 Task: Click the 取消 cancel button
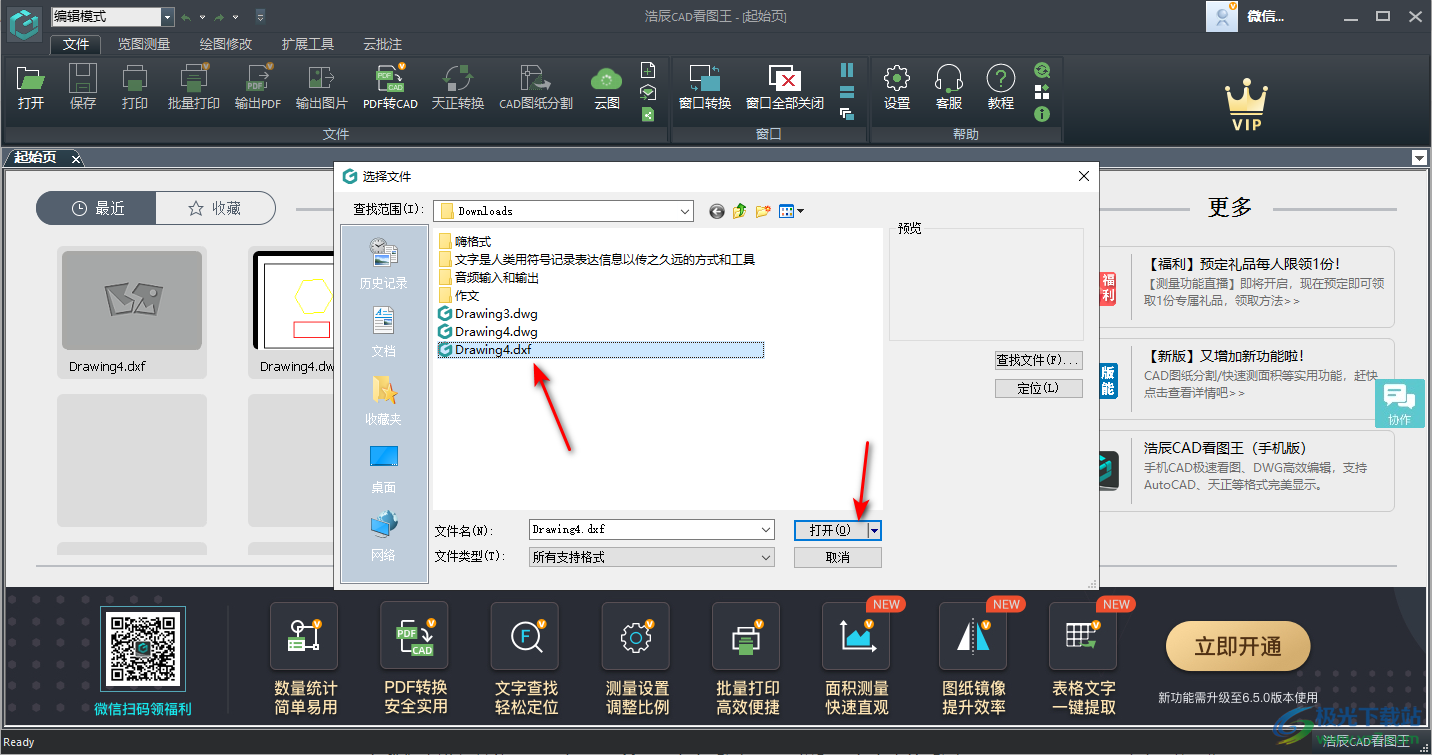click(837, 556)
